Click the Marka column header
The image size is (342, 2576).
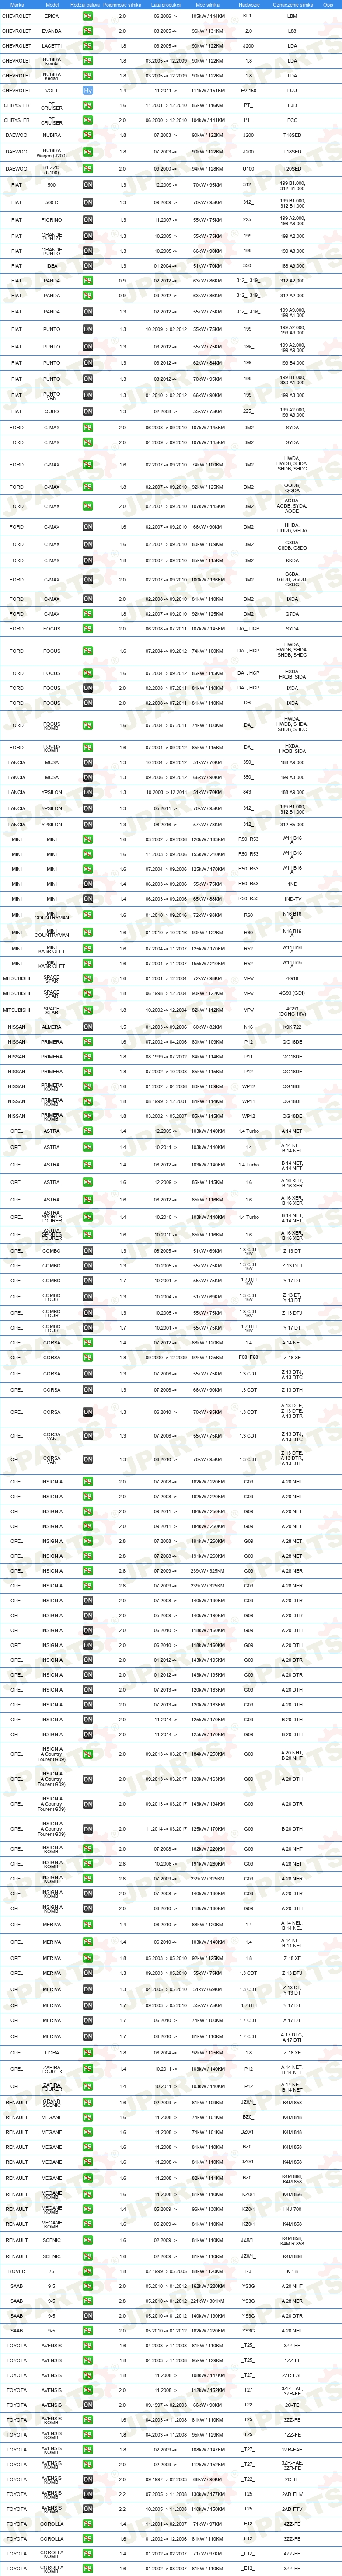click(17, 4)
